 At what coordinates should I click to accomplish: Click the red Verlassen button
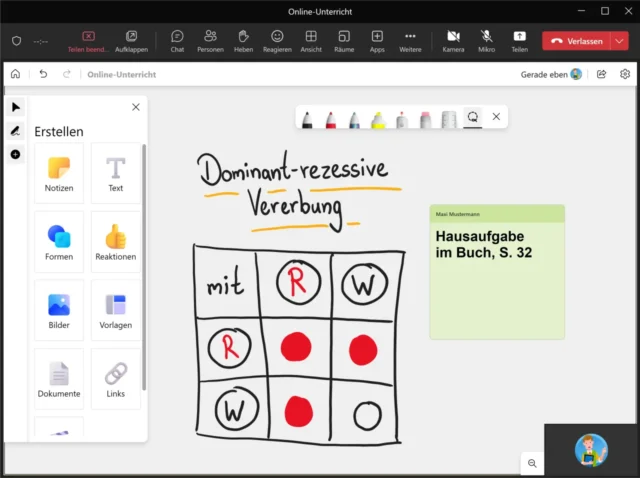coord(577,41)
